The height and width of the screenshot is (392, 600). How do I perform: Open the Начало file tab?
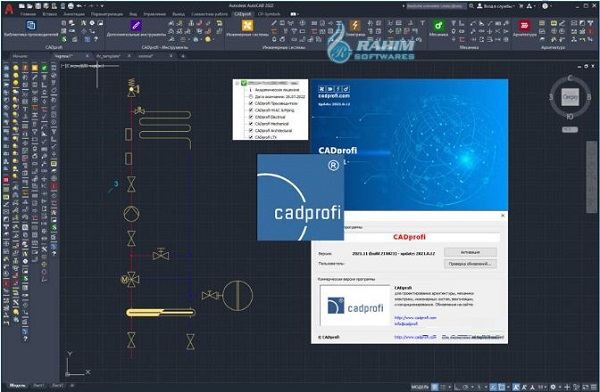20,56
